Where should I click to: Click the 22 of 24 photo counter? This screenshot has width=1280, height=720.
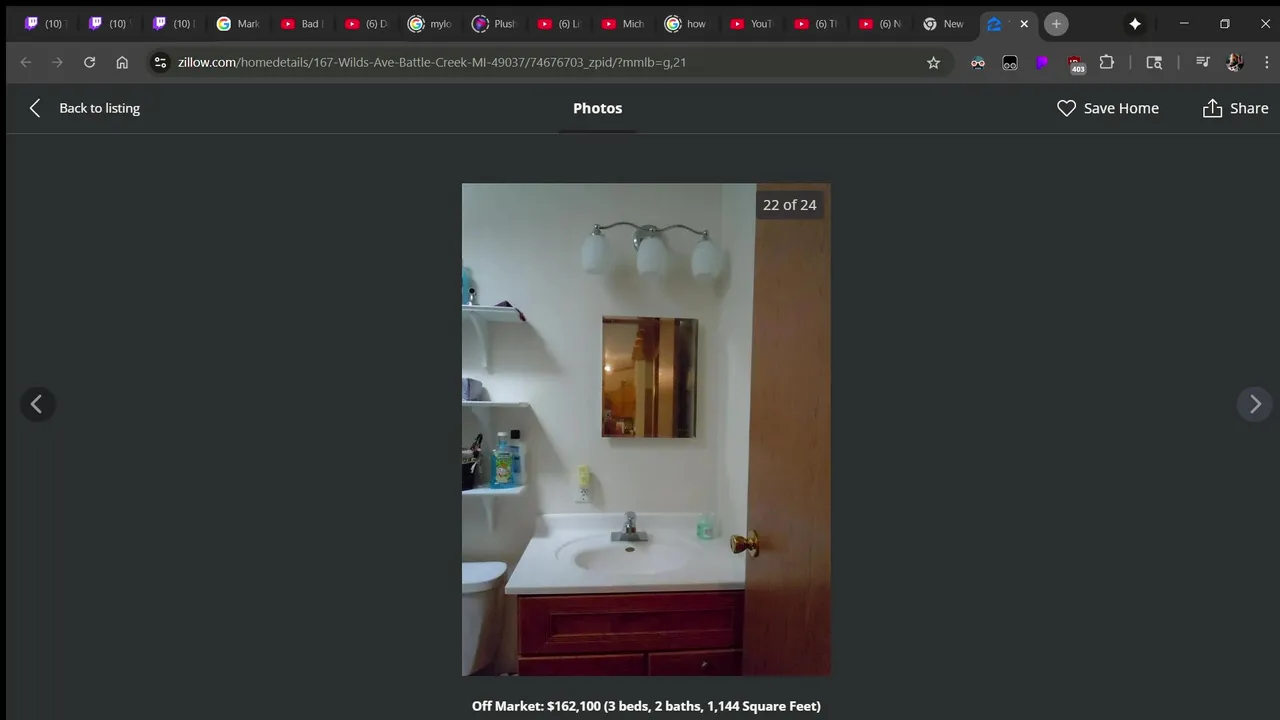789,205
